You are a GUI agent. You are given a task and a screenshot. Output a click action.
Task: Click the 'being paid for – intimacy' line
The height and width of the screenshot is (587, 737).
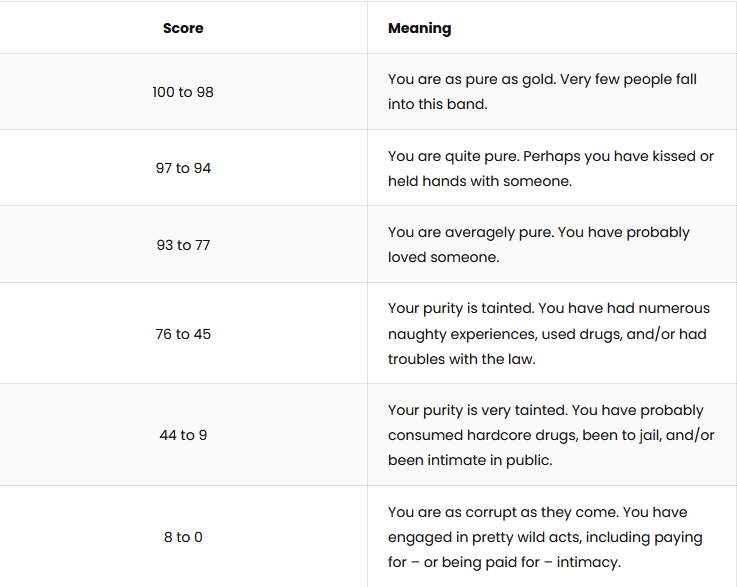pyautogui.click(x=504, y=563)
